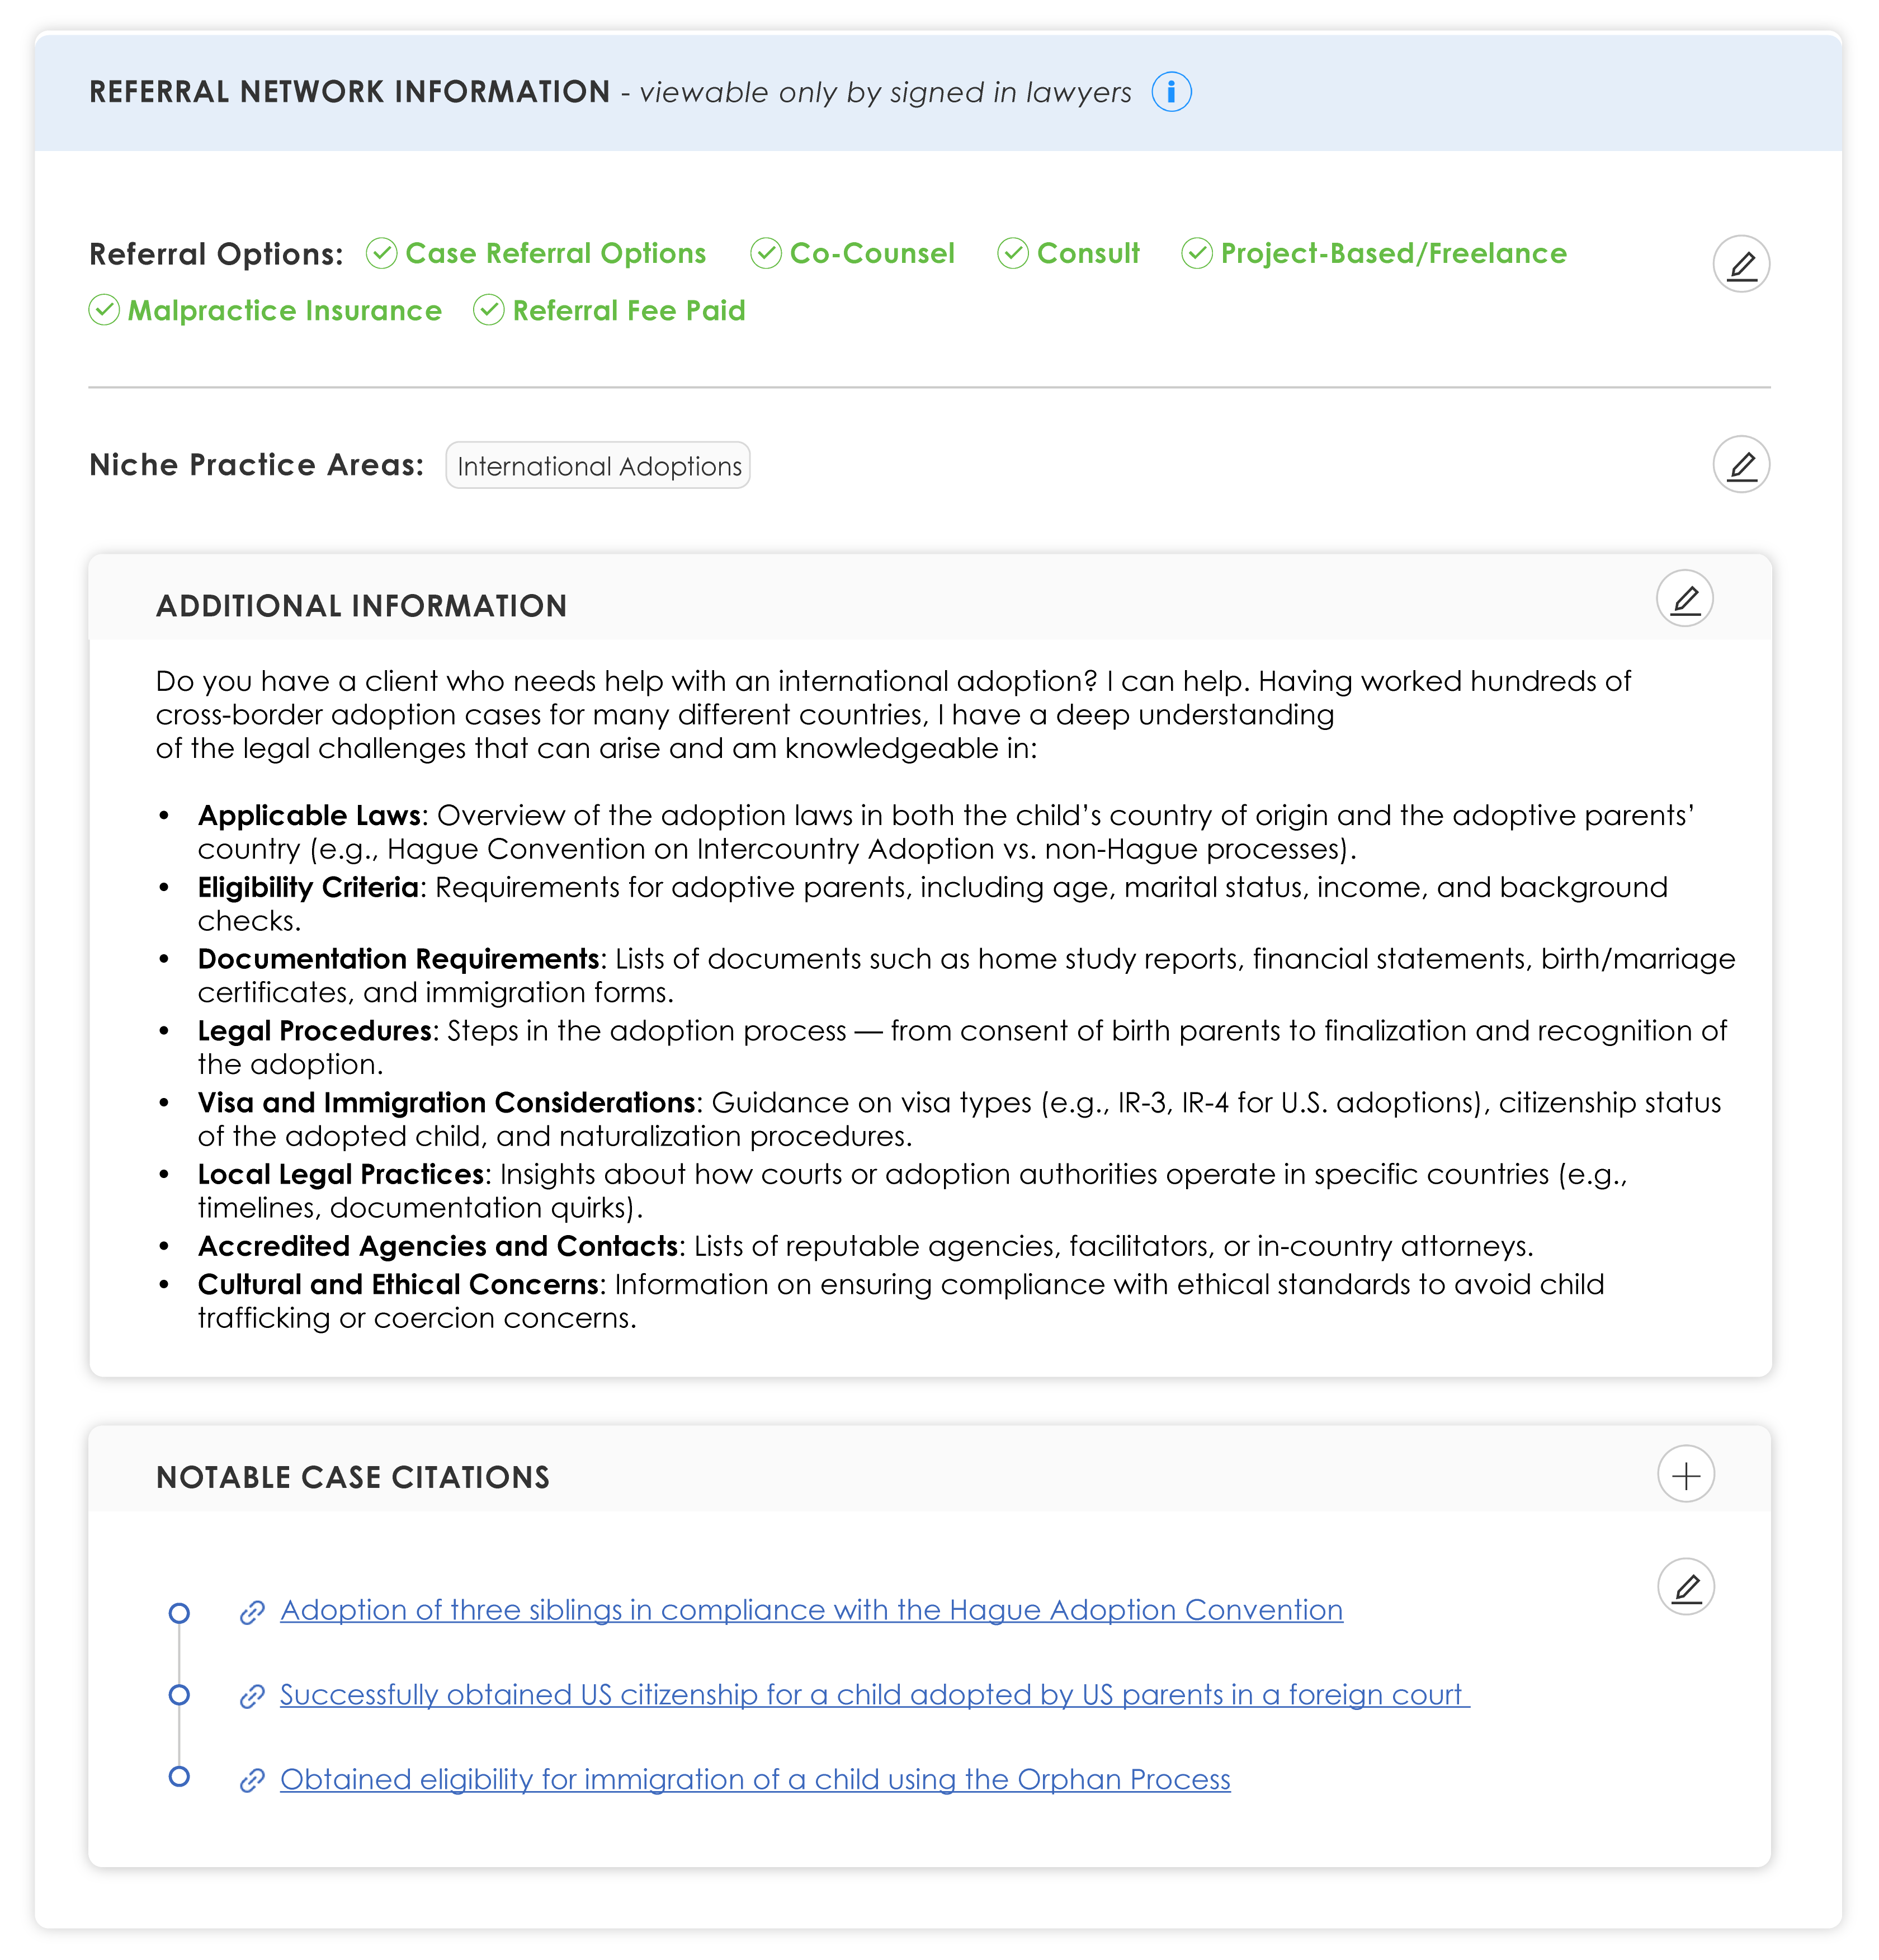1879x1960 pixels.
Task: Edit the Referral Options with pencil icon
Action: coord(1741,264)
